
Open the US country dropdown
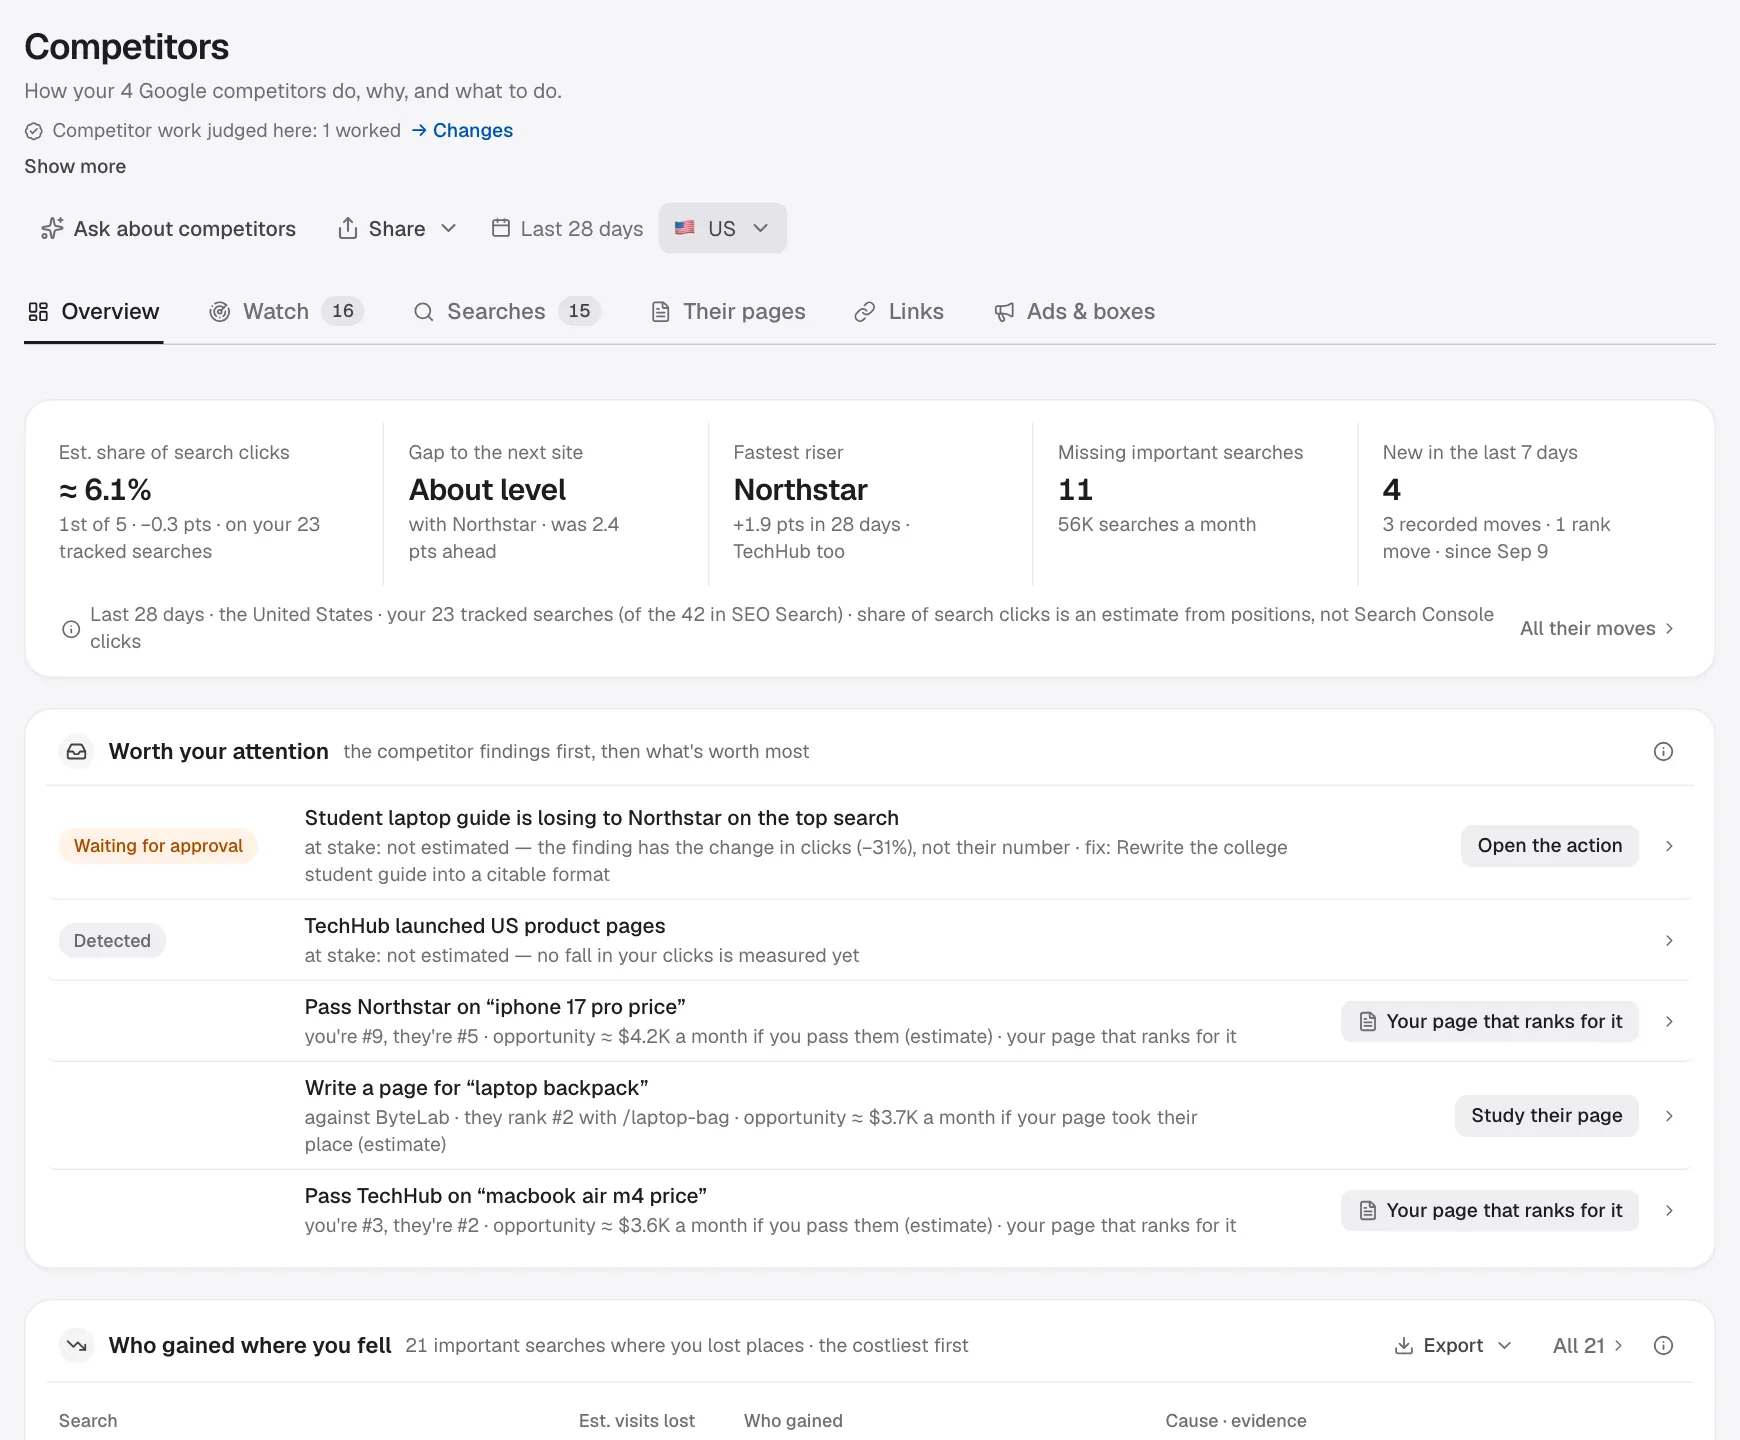coord(722,228)
